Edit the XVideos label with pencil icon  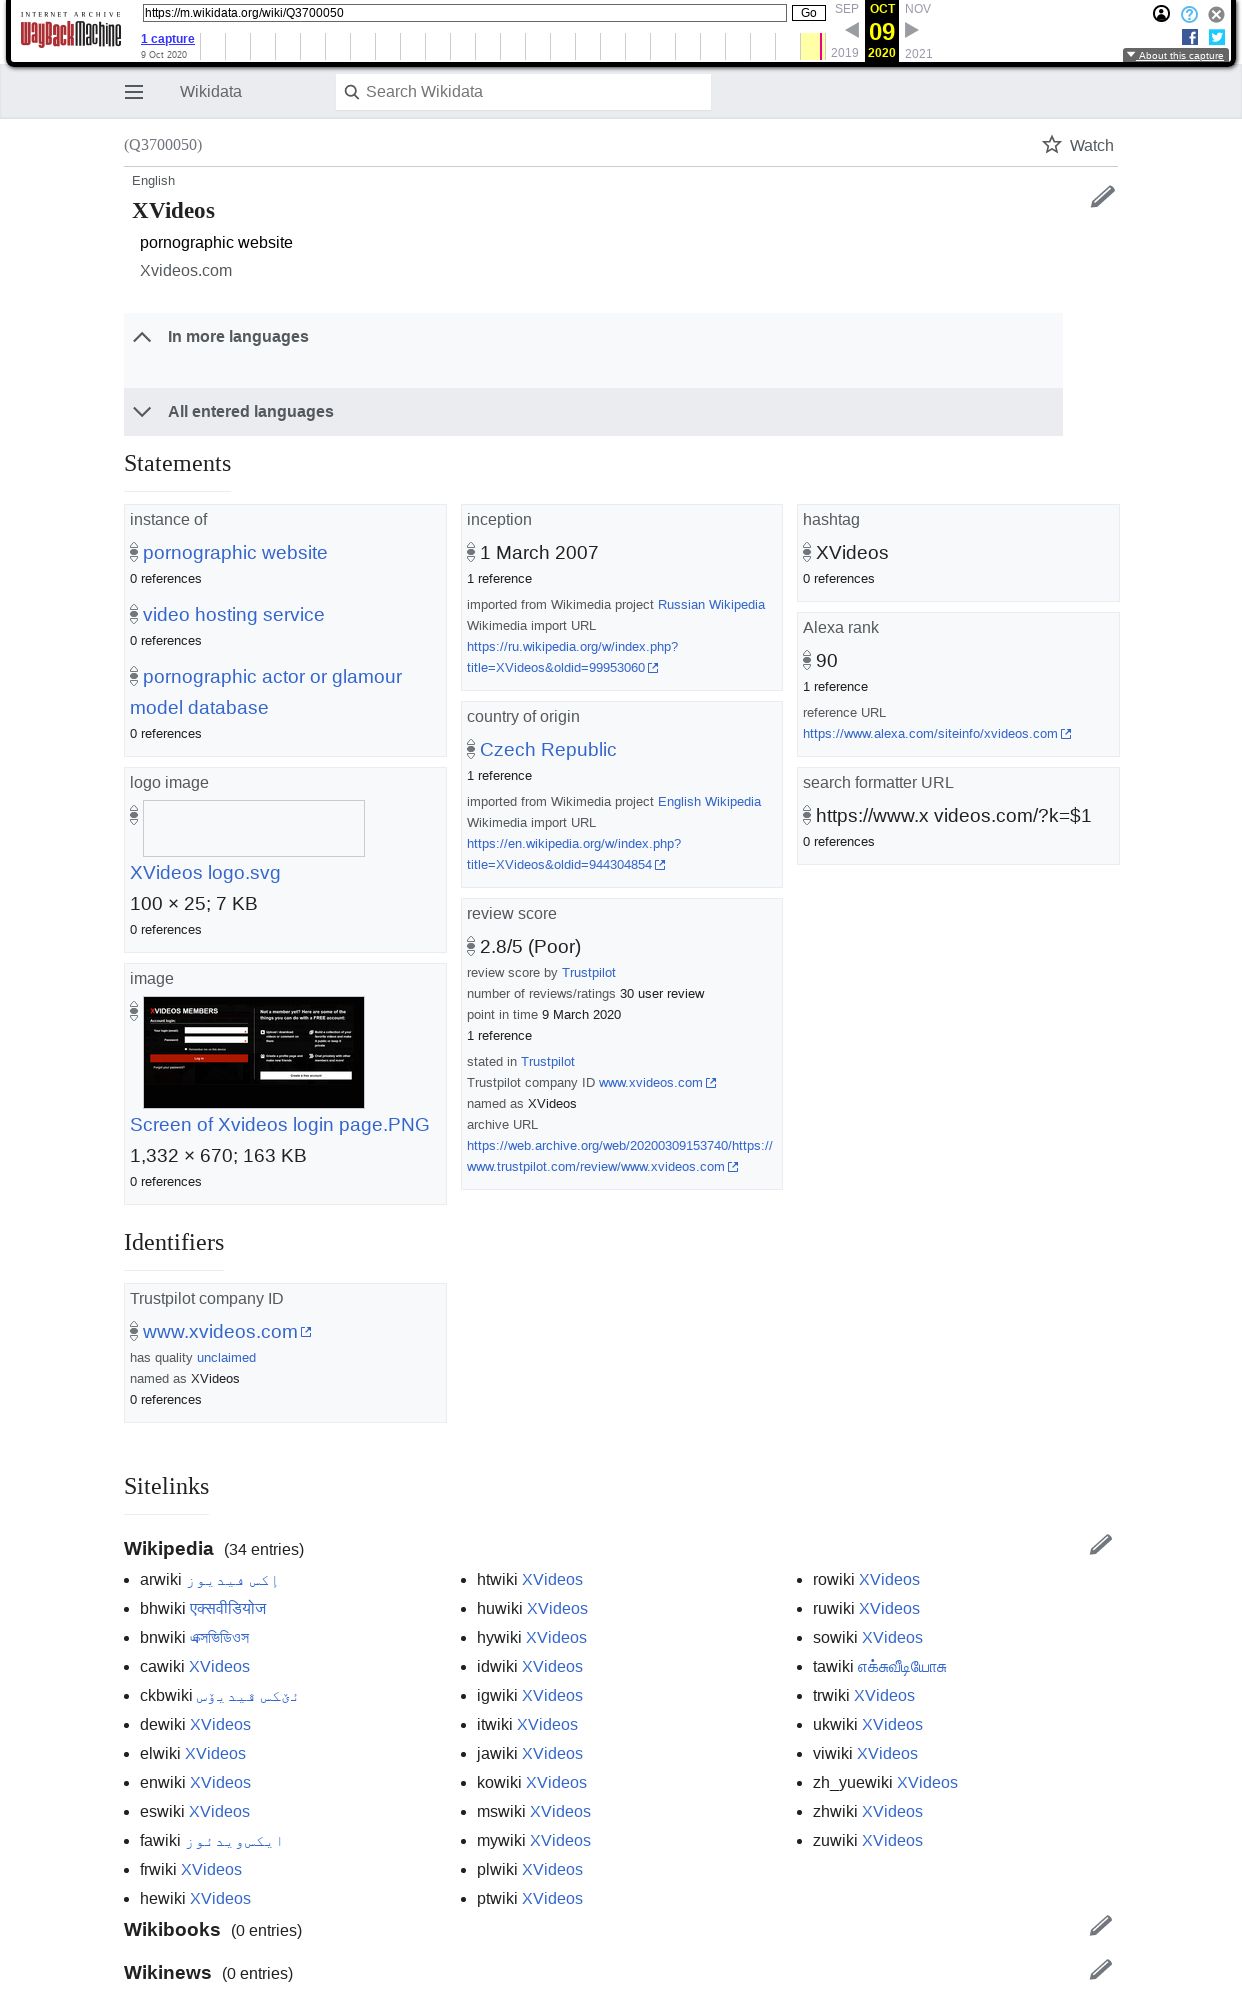(1102, 197)
